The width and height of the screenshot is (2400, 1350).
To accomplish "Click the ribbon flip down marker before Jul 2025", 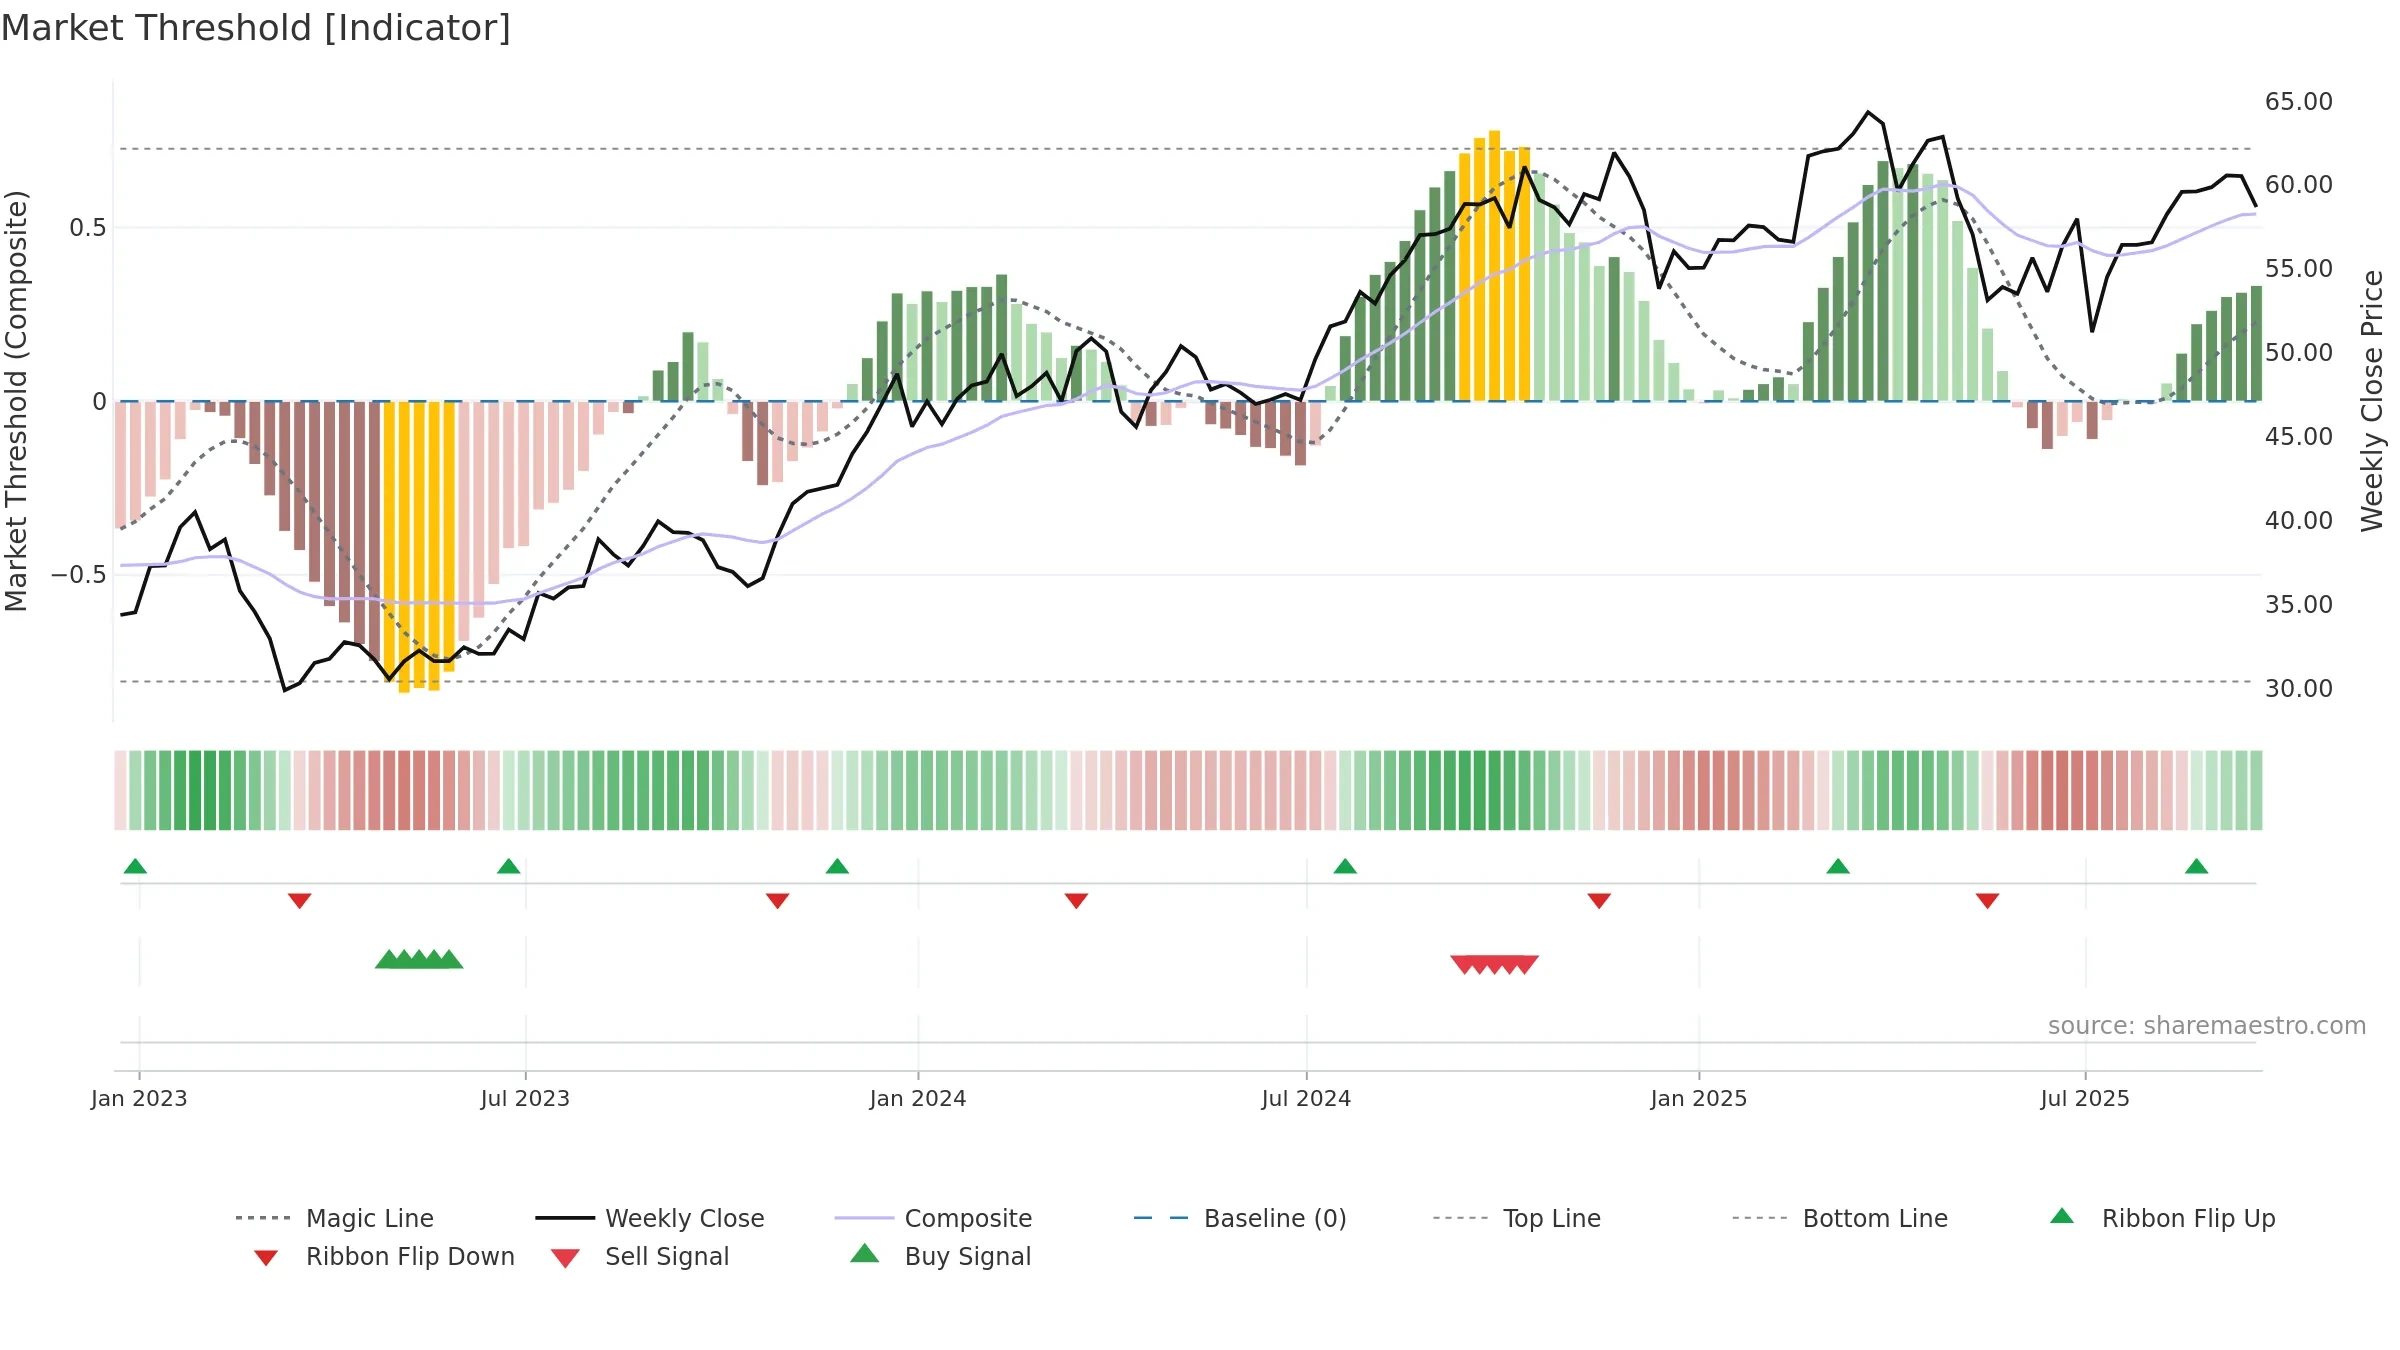I will (1987, 901).
